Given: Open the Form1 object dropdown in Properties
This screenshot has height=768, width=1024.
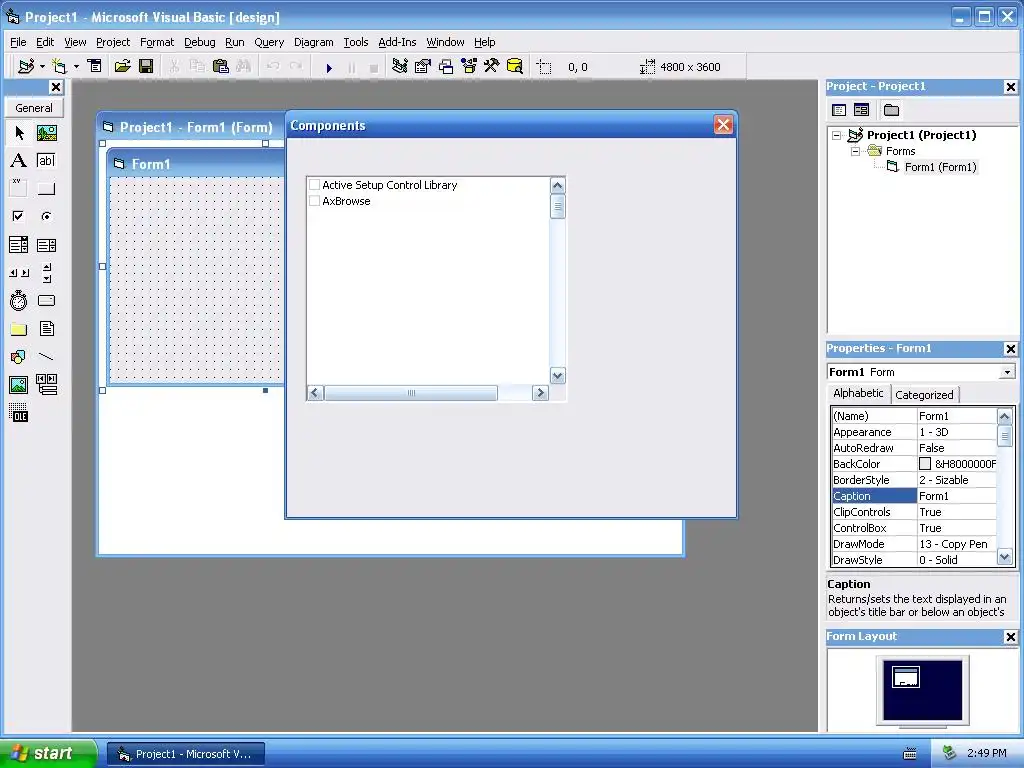Looking at the screenshot, I should [x=1007, y=372].
